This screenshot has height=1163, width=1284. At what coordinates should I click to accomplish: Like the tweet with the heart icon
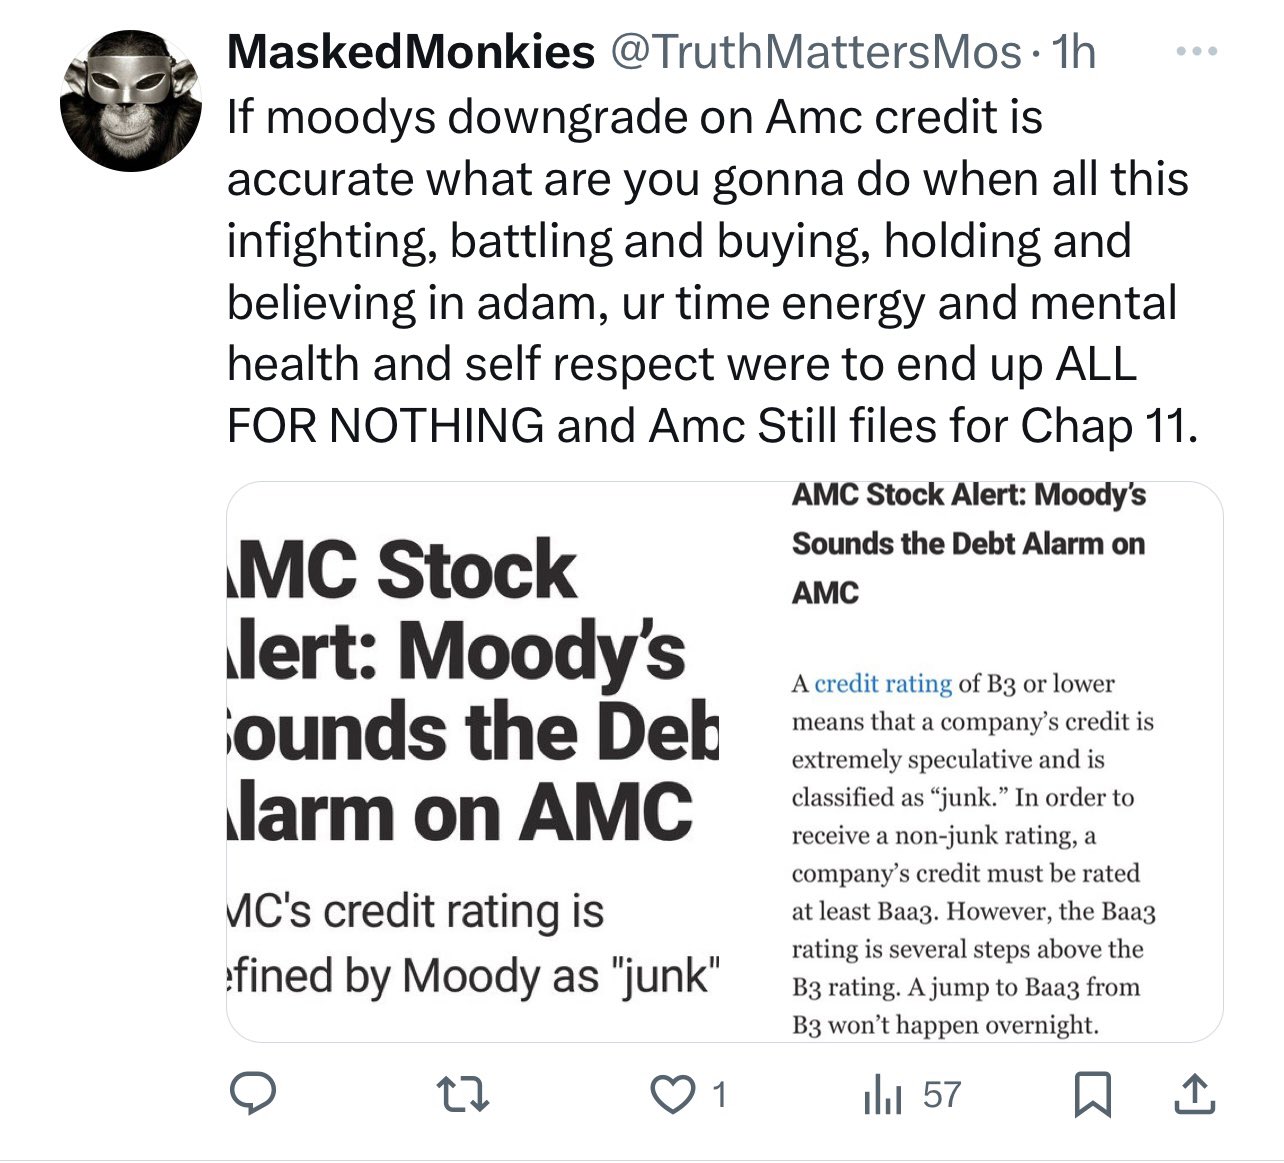point(671,1095)
